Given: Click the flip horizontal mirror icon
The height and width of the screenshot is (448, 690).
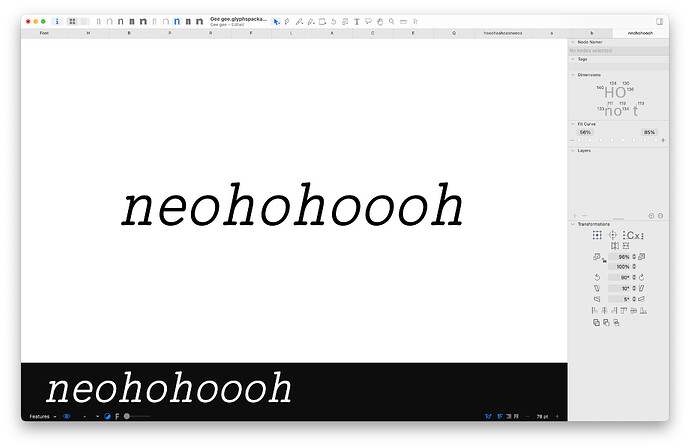Looking at the screenshot, I should [x=615, y=246].
